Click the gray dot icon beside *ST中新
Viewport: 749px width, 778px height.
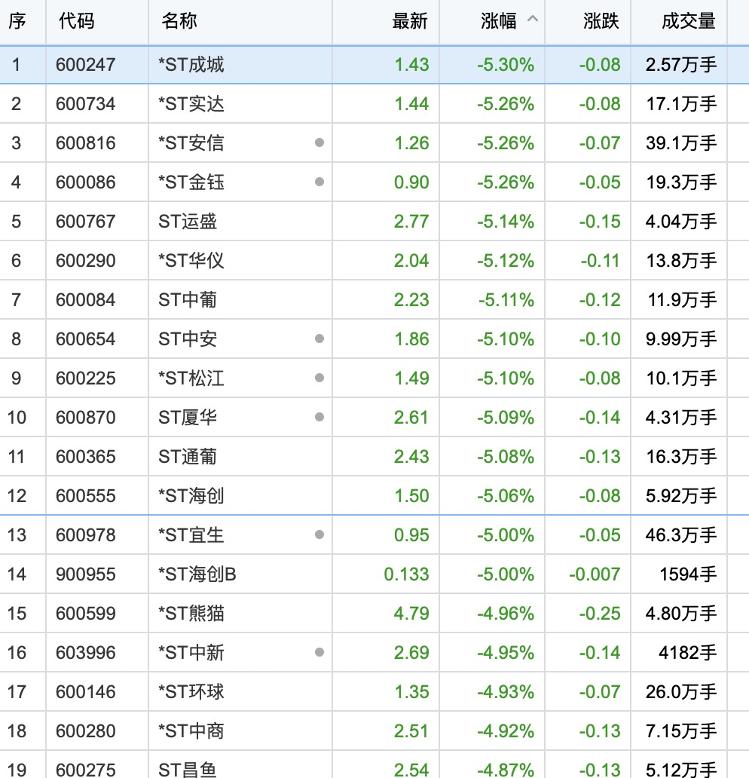319,652
